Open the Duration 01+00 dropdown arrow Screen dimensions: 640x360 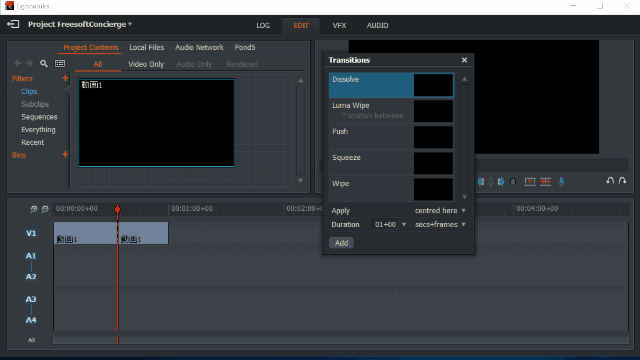(404, 224)
